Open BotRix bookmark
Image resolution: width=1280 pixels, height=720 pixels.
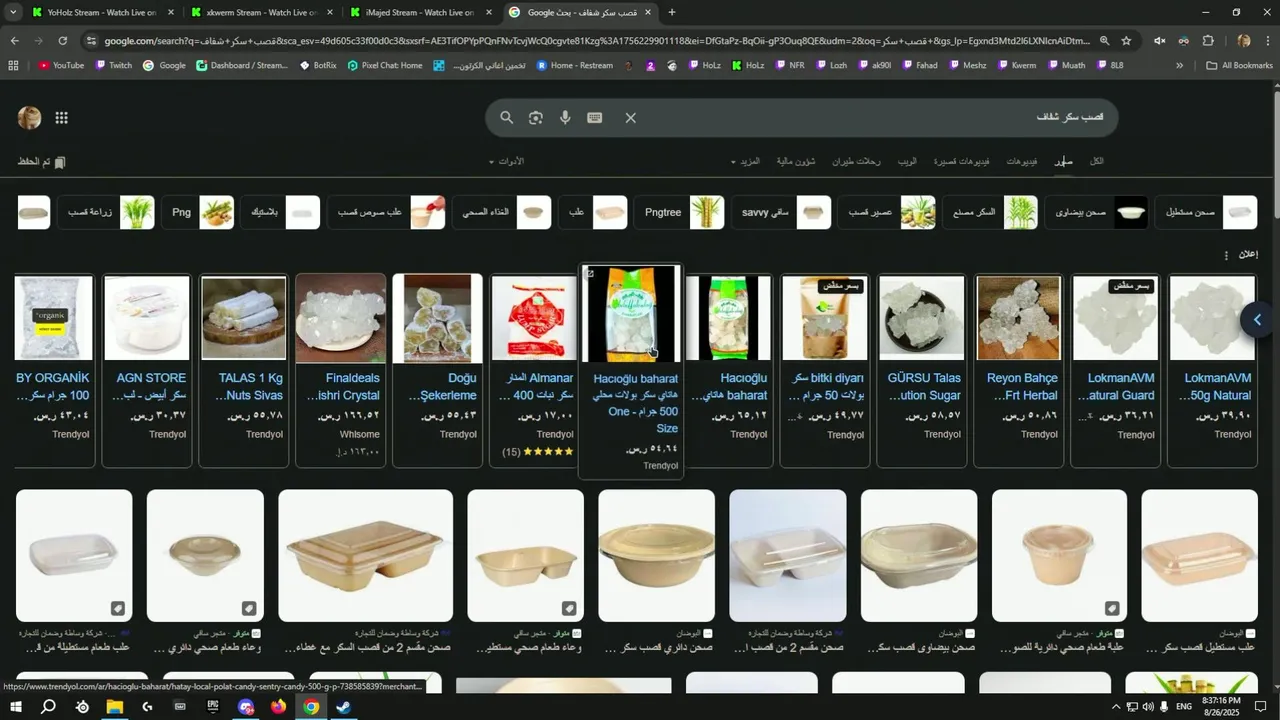click(317, 65)
